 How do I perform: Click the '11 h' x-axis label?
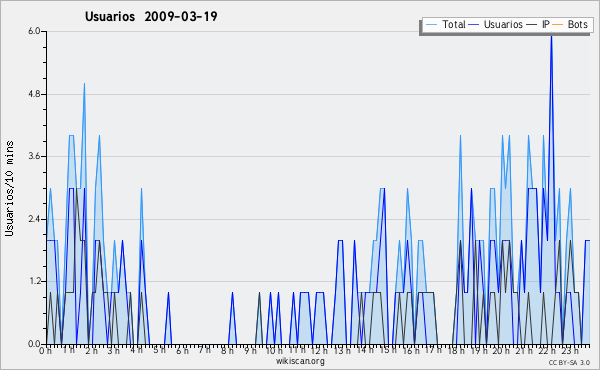[297, 350]
